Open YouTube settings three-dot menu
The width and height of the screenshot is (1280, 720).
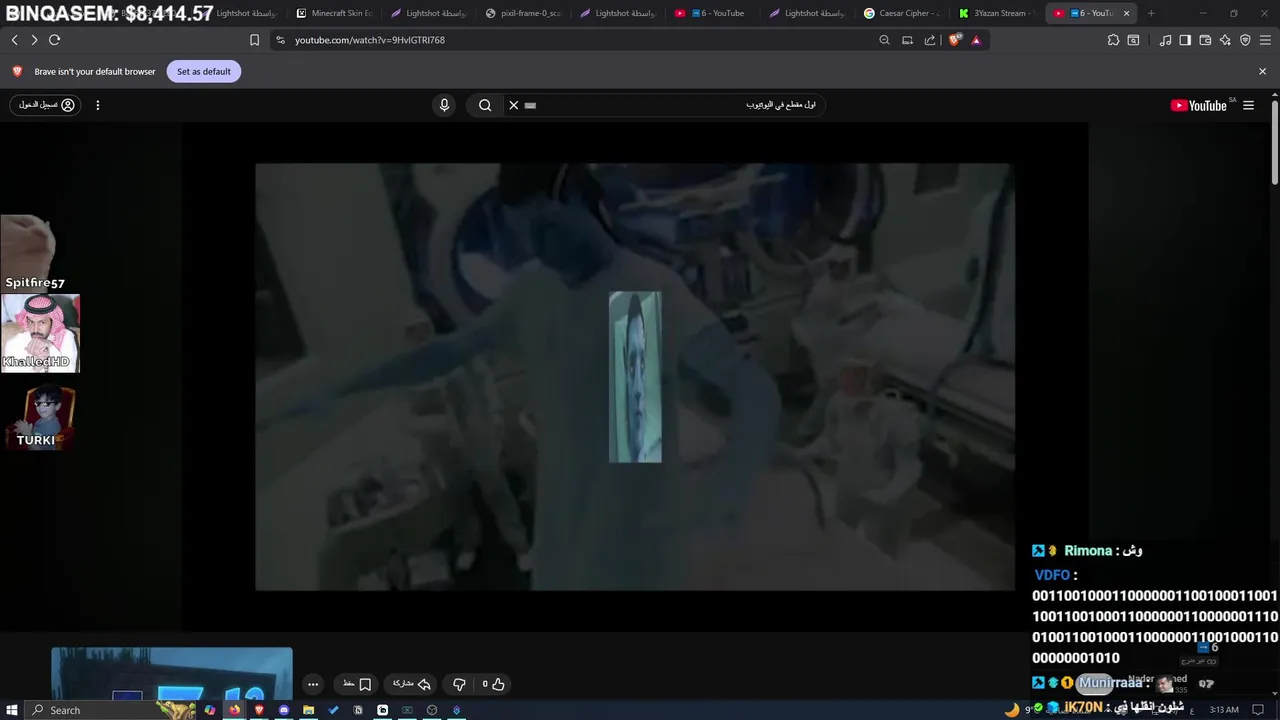pyautogui.click(x=97, y=105)
